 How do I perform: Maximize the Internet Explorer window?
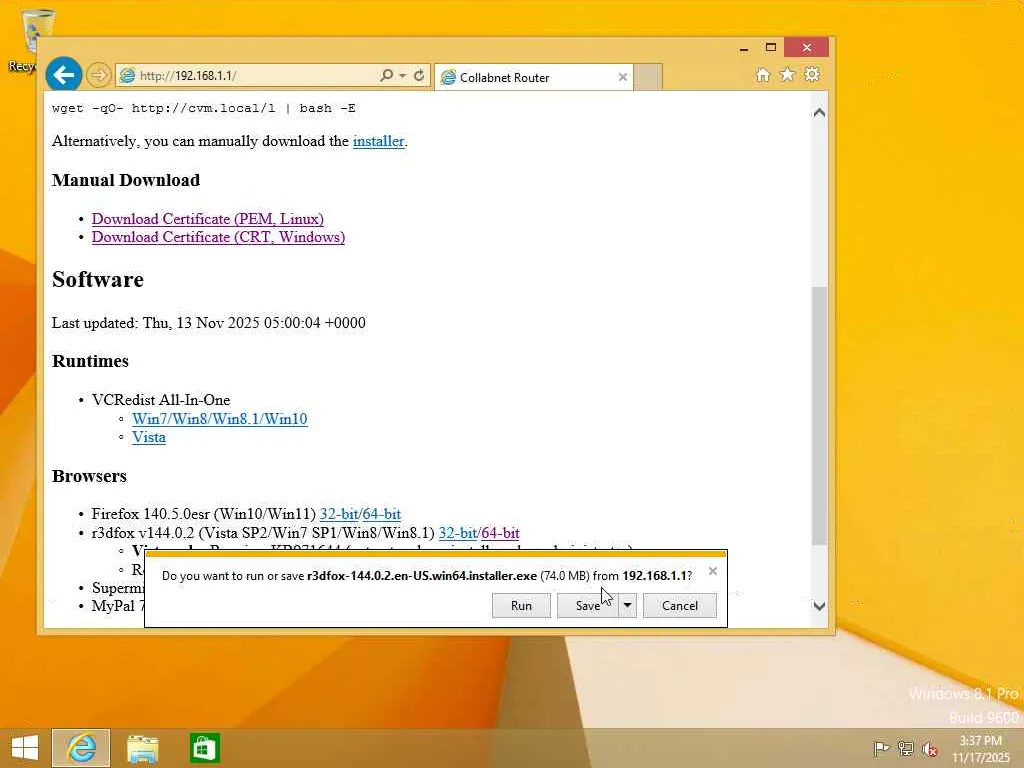click(771, 47)
